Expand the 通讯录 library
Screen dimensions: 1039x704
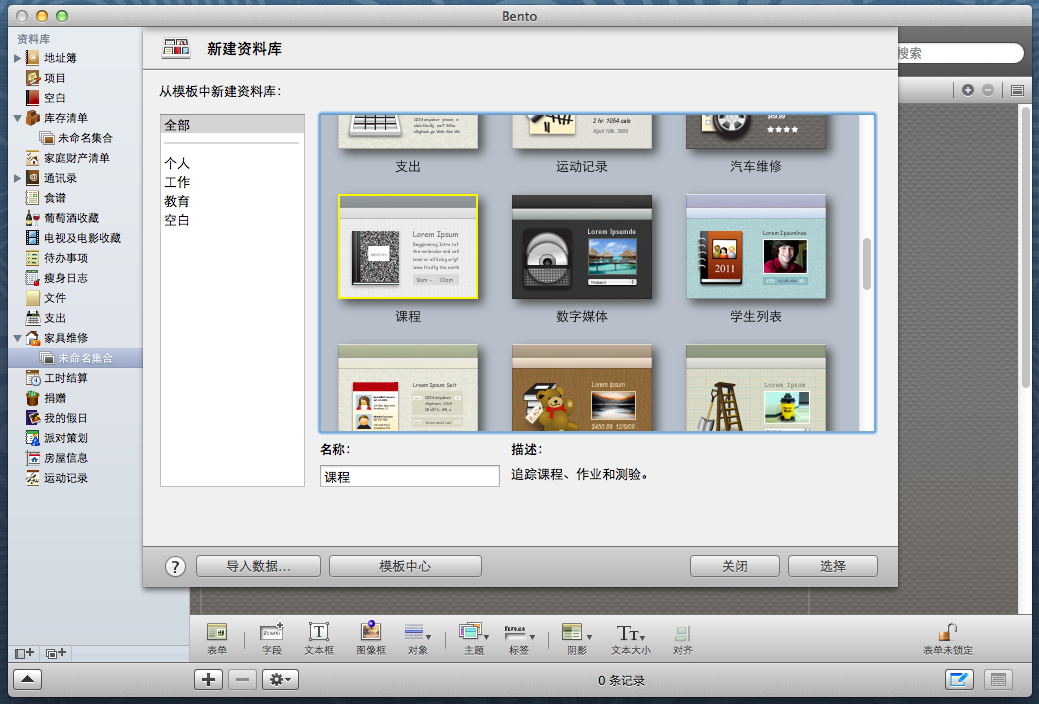[x=18, y=178]
